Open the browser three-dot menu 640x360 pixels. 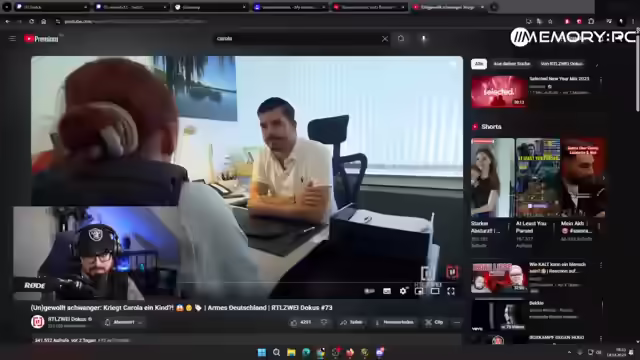coord(633,21)
